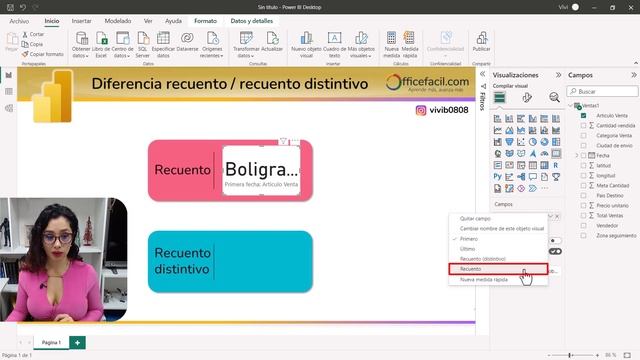Choose Recuento in the context menu
The image size is (640, 360).
point(498,269)
